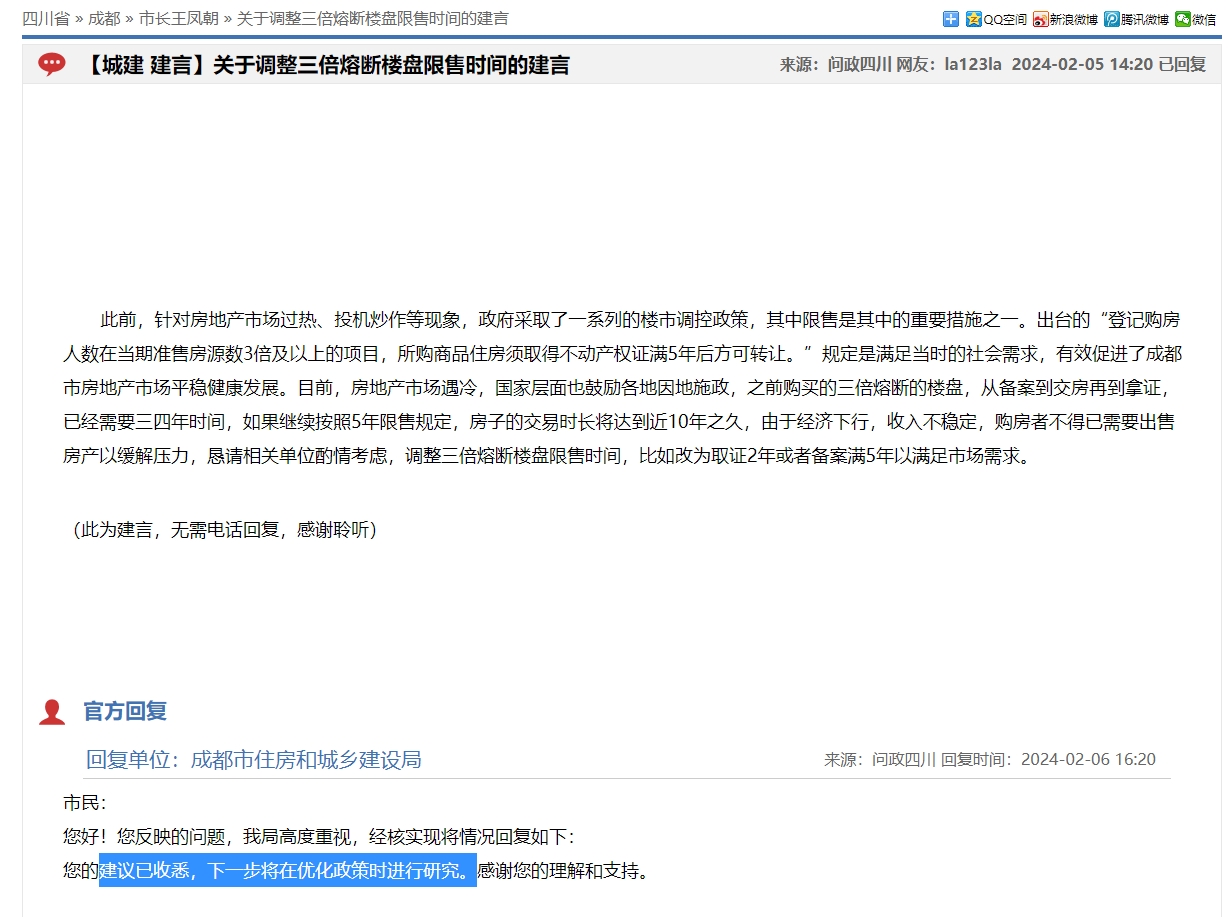This screenshot has width=1232, height=917.
Task: Click 回复单位: 成都市住房和城乡建设局
Action: coord(254,760)
